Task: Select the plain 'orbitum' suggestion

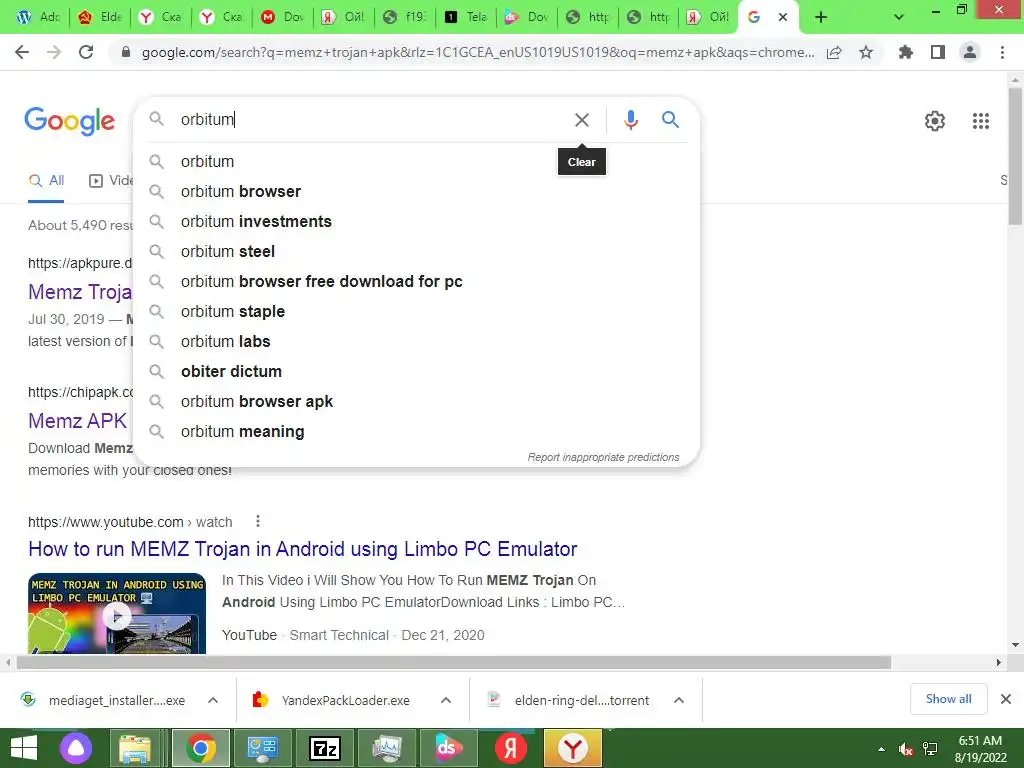Action: tap(417, 161)
